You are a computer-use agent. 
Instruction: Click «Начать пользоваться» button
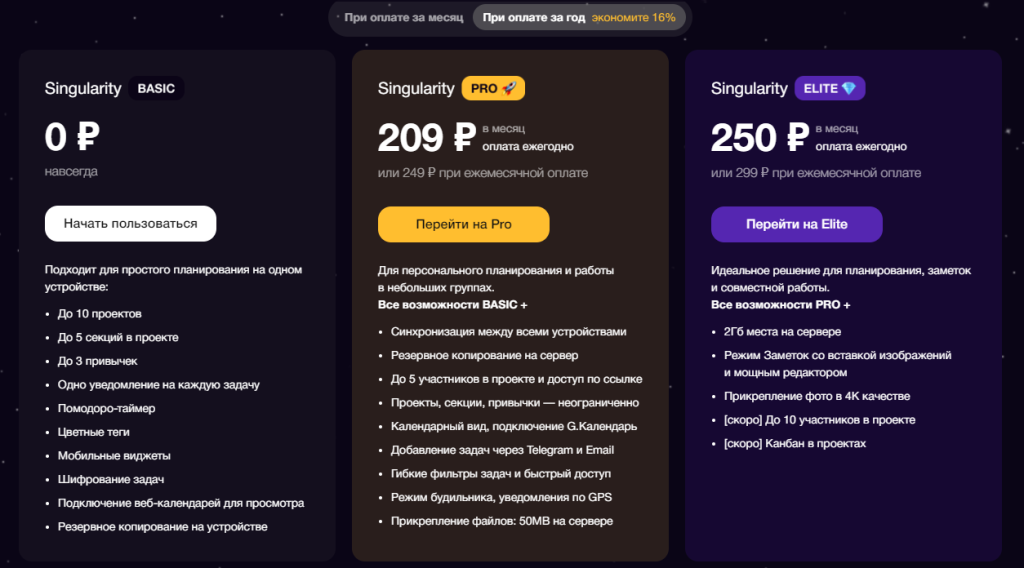coord(131,224)
